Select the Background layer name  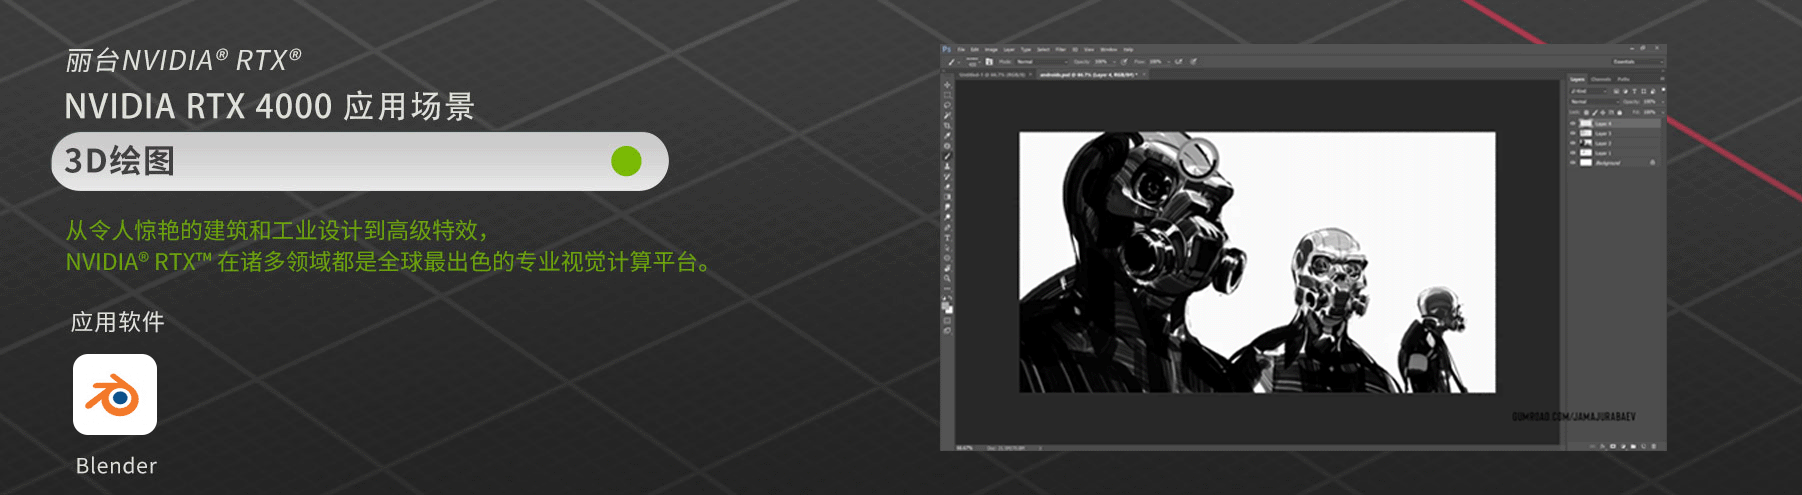[x=1608, y=163]
